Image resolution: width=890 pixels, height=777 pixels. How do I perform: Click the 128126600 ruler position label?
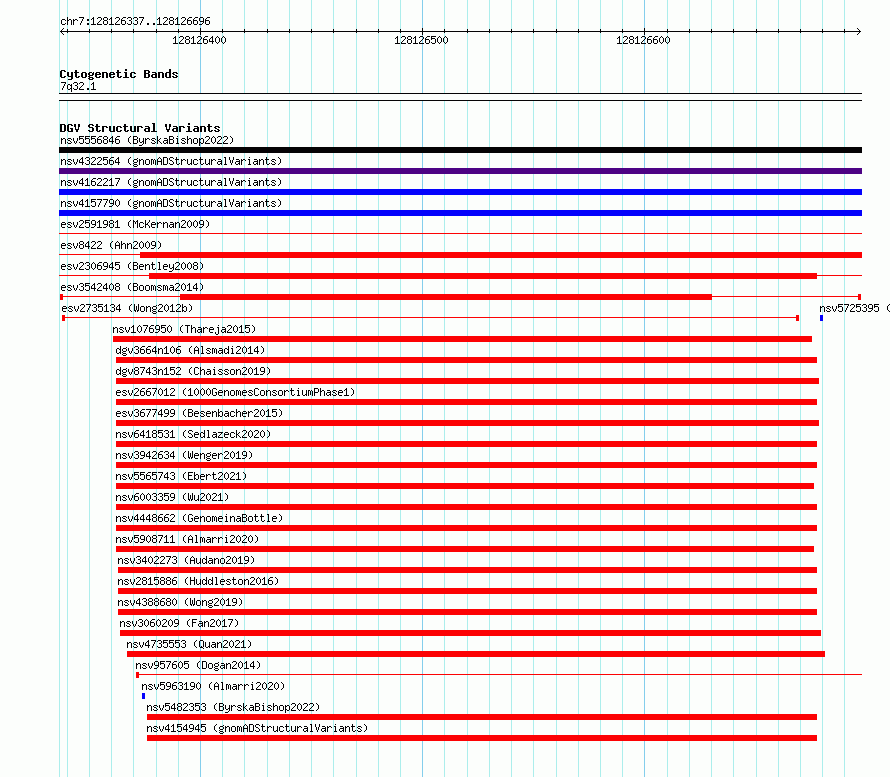click(643, 40)
